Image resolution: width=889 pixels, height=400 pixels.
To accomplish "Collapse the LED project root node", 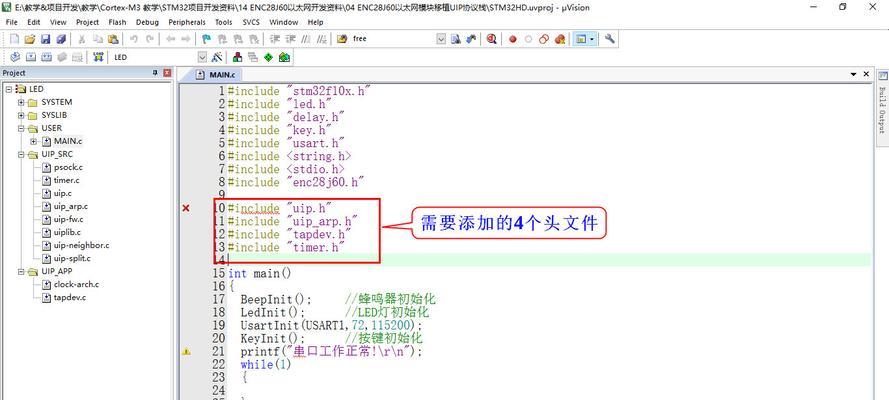I will coord(9,90).
